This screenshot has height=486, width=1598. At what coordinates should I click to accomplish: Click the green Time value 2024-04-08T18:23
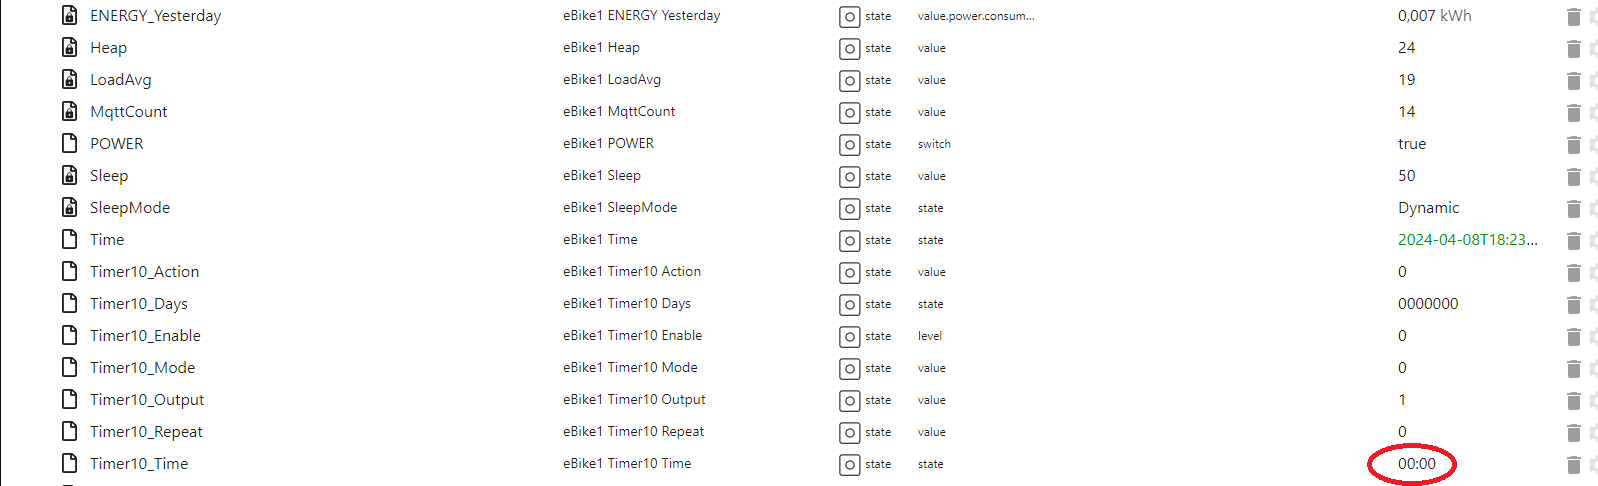(x=1467, y=240)
